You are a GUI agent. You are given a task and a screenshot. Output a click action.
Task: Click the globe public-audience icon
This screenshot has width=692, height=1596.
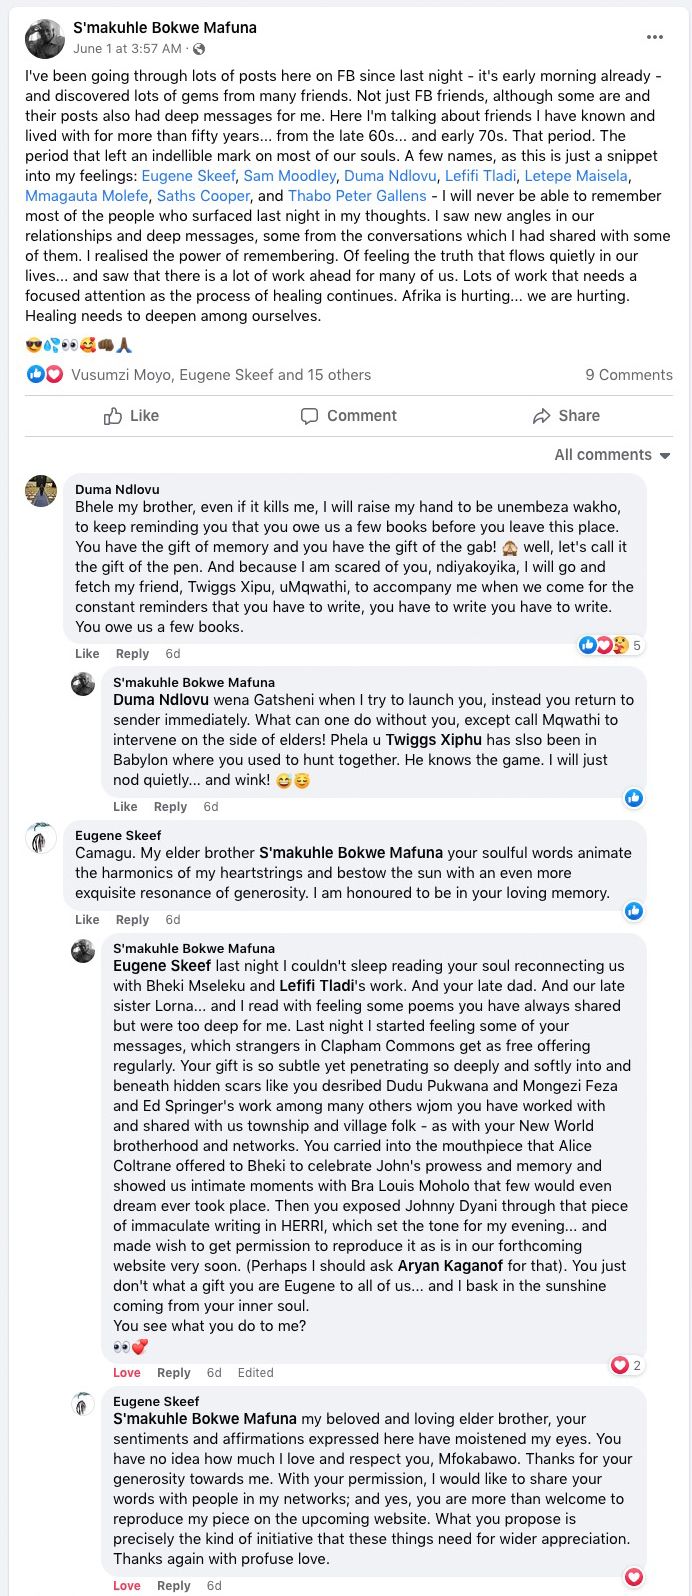tap(199, 49)
